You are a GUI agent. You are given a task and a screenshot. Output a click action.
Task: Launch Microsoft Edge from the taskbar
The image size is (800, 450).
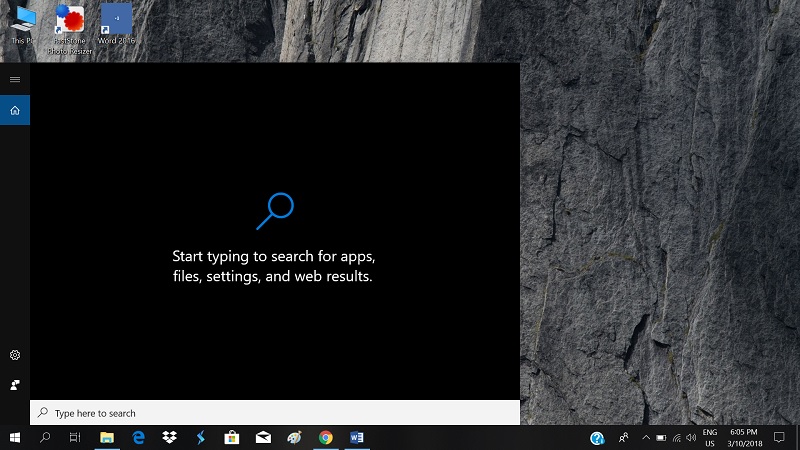point(138,437)
